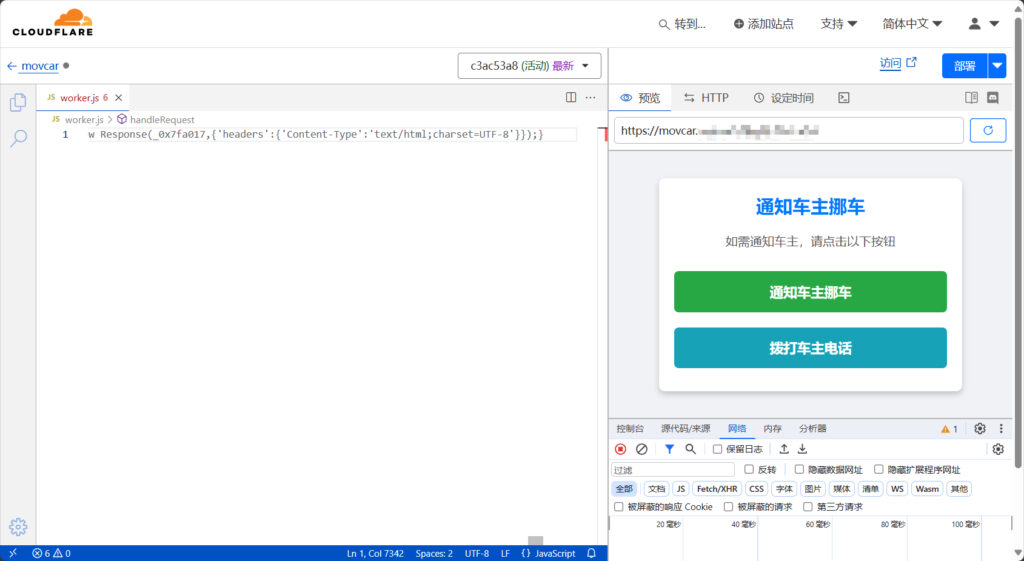Expand the 支持 menu

click(839, 24)
